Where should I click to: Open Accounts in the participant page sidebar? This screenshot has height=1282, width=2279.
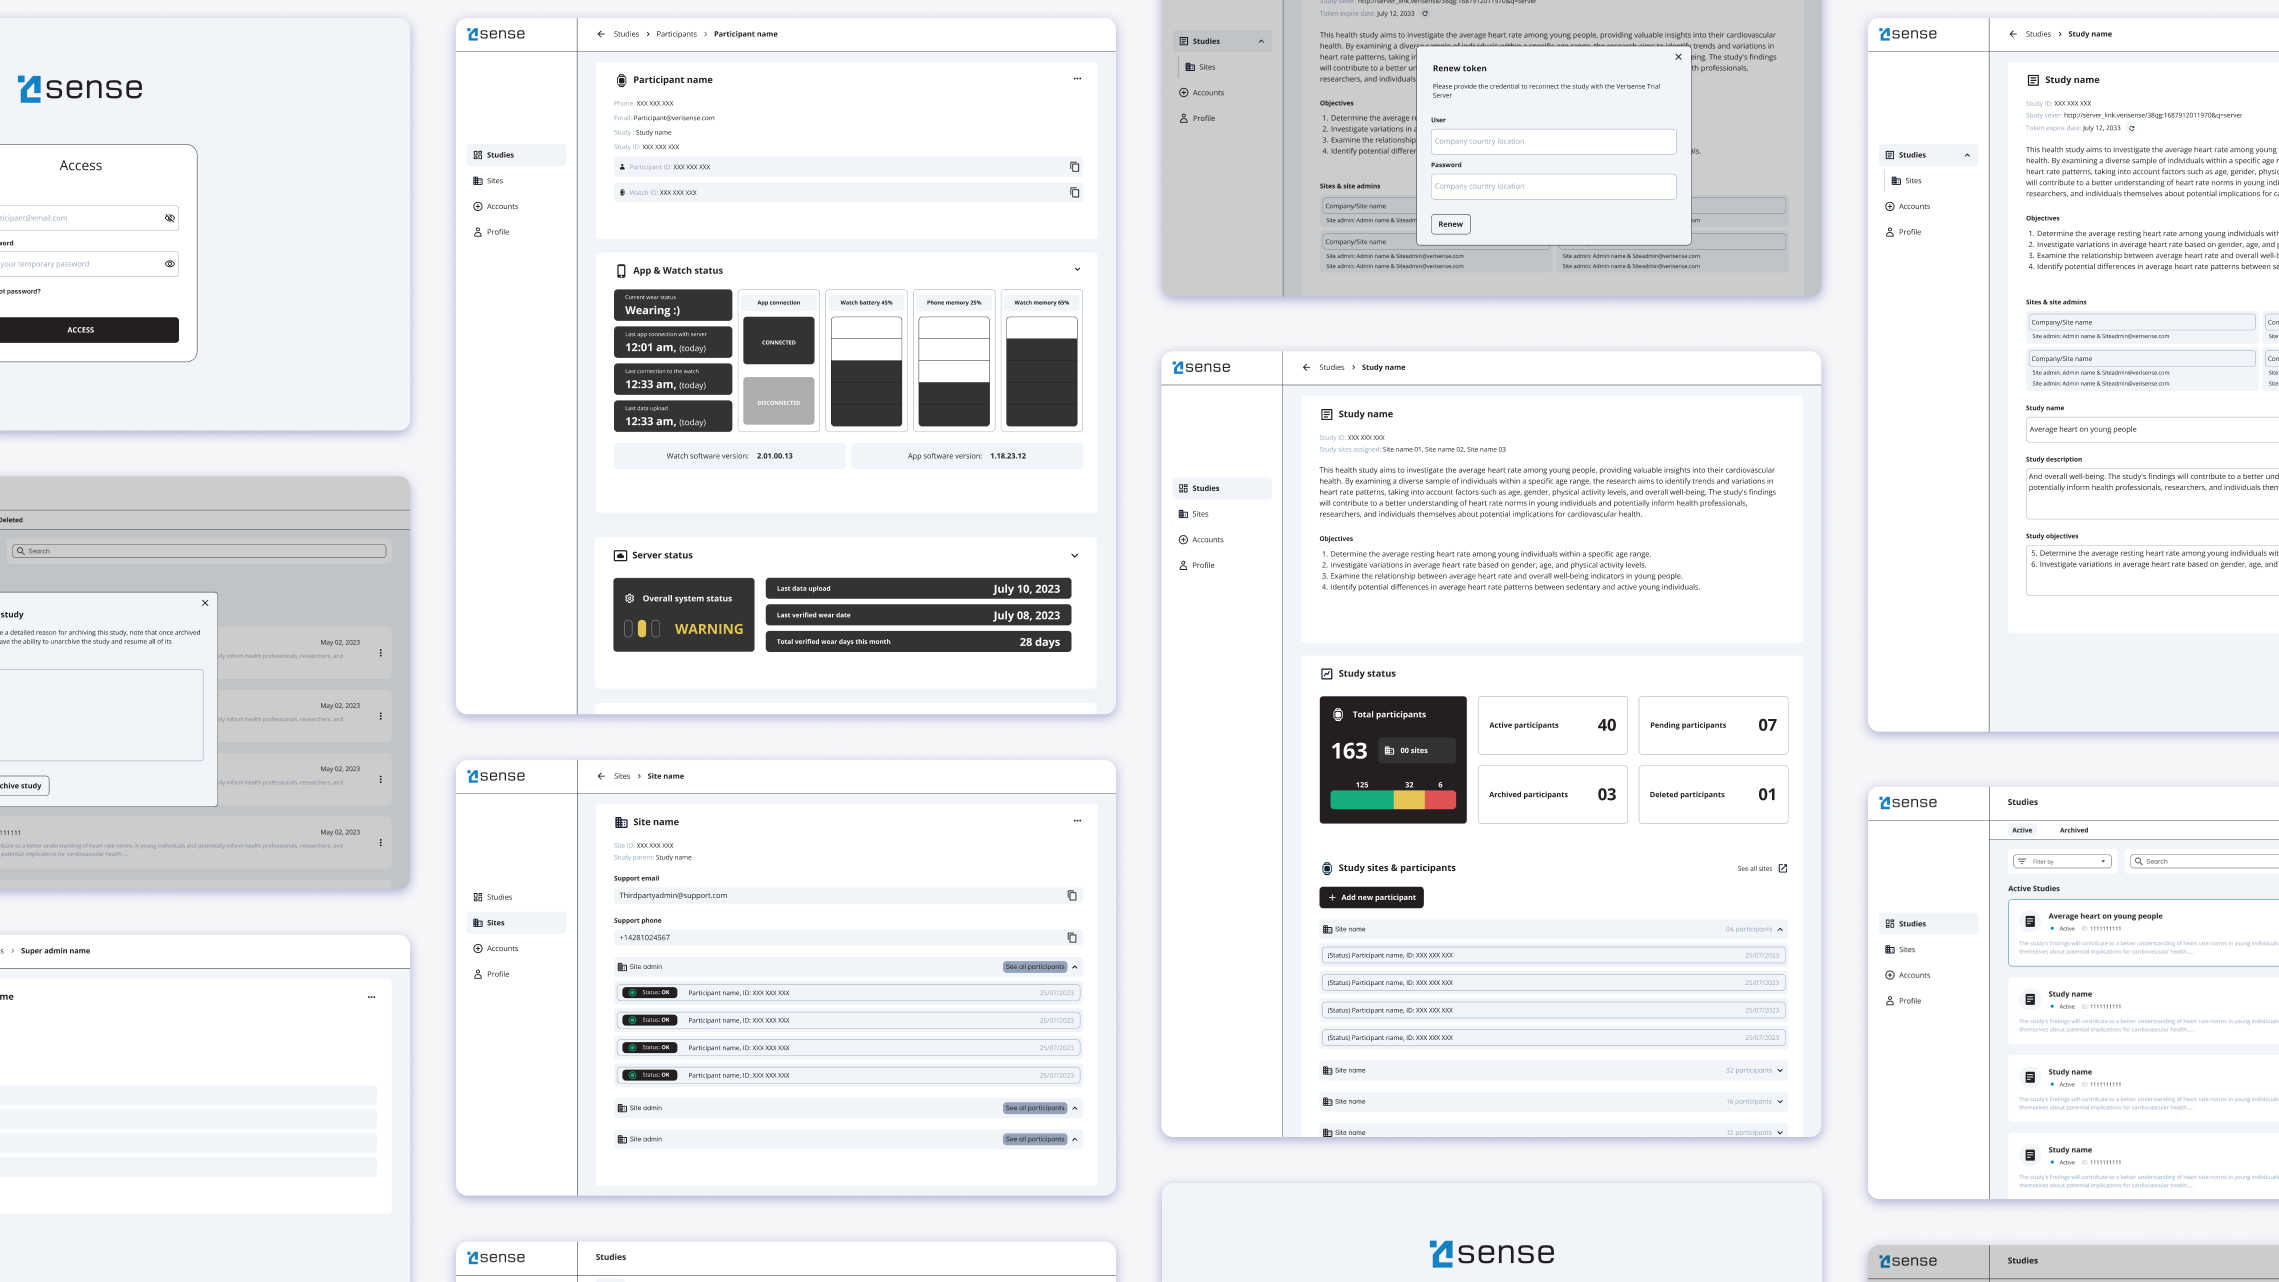(x=502, y=207)
